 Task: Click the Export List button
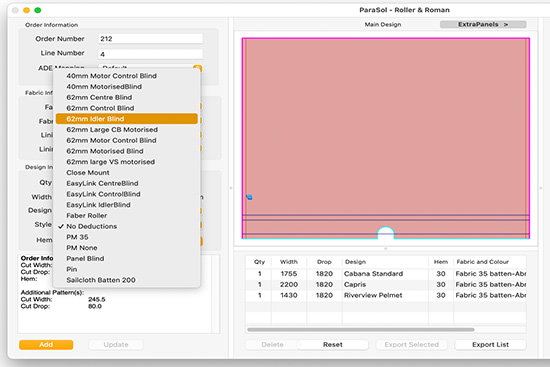490,345
